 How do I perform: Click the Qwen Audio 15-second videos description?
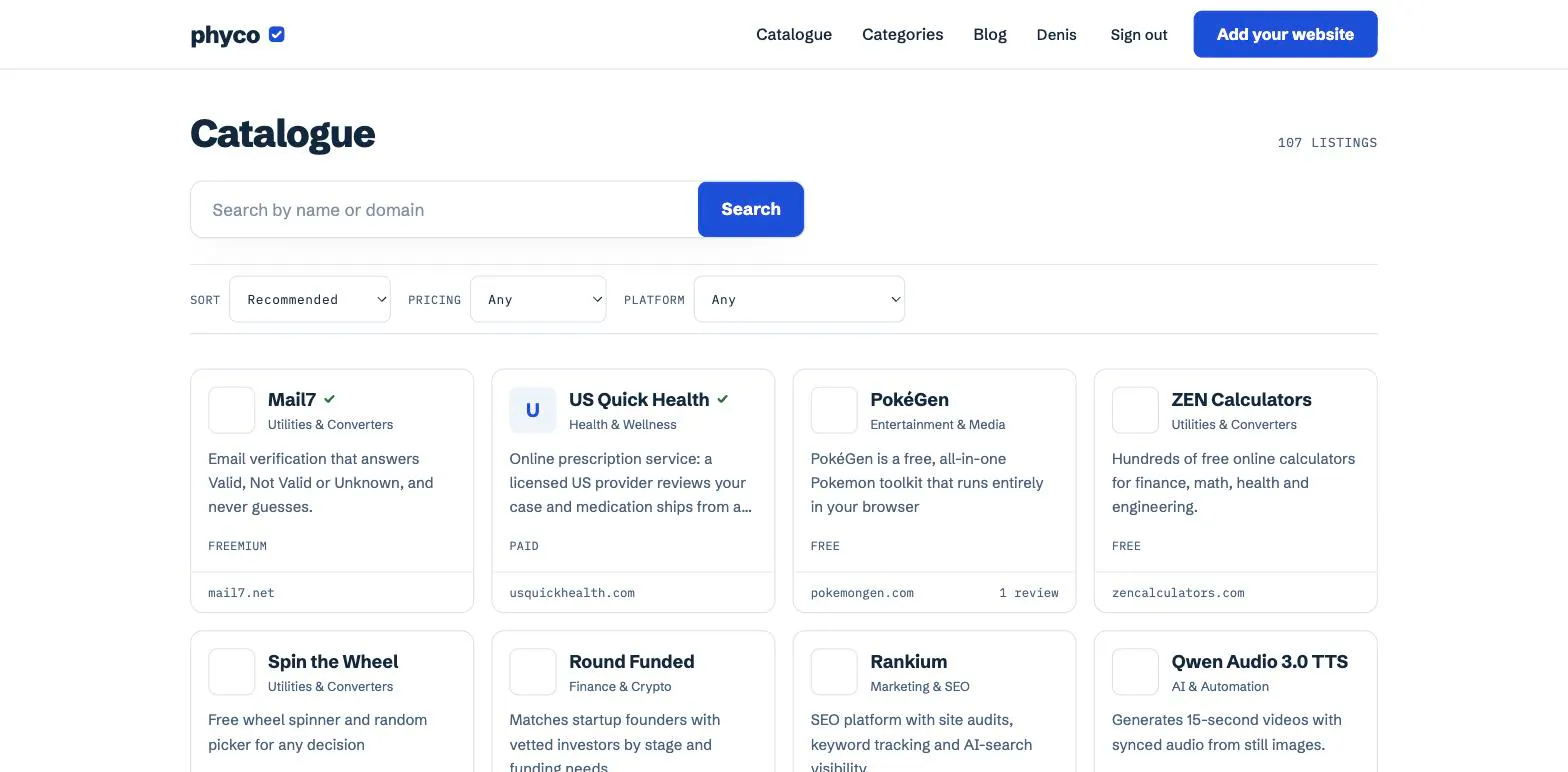coord(1227,732)
